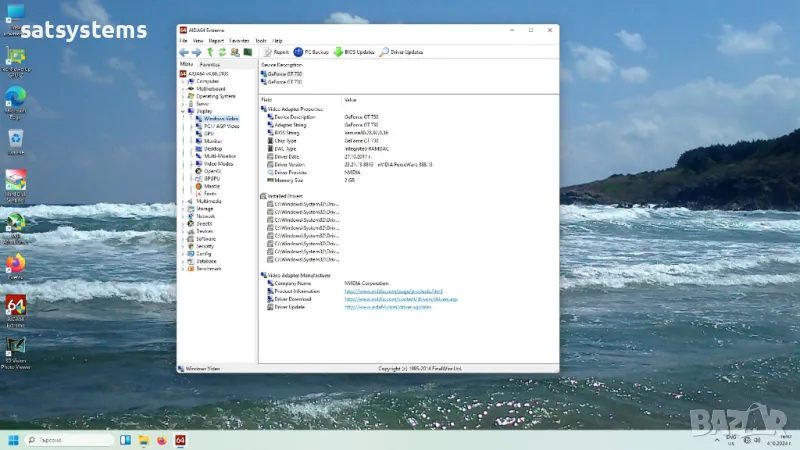Click the PC Backup toolbar button

312,52
